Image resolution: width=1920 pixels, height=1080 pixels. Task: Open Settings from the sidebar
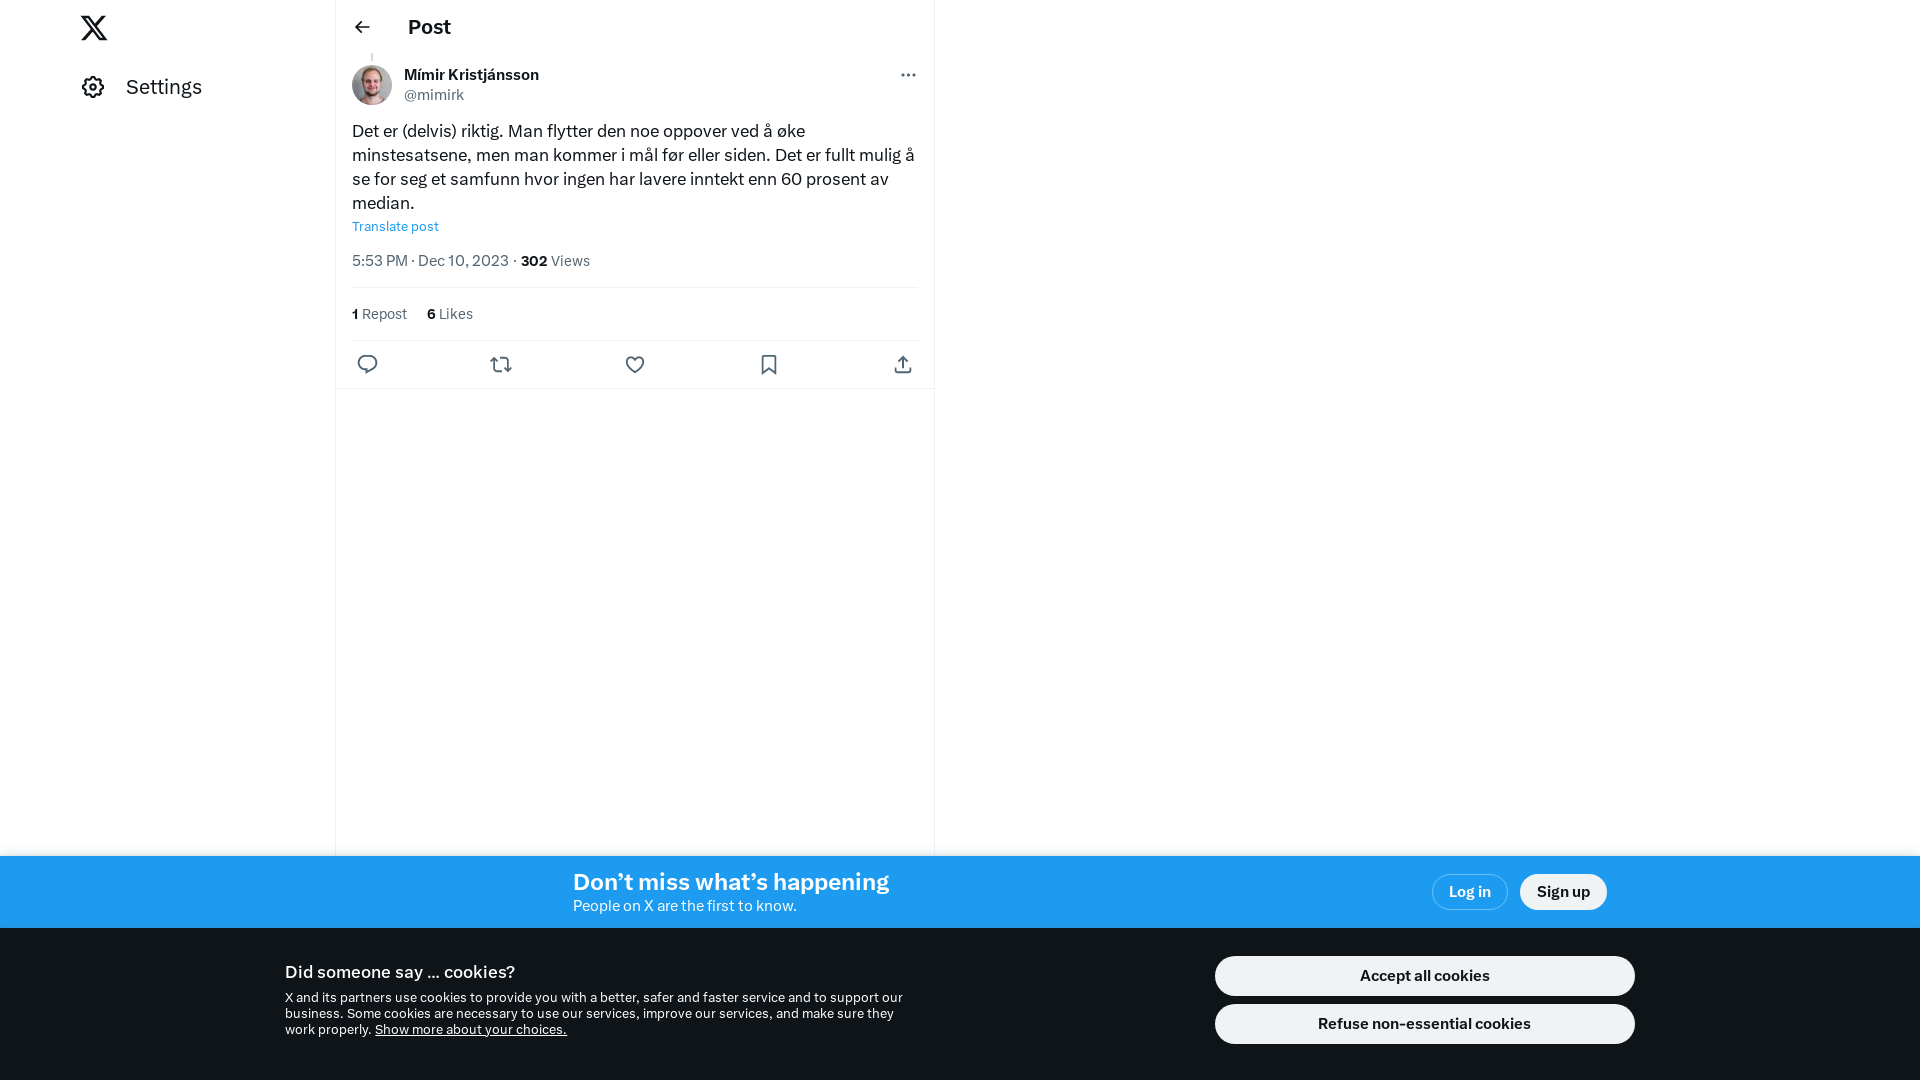coord(142,87)
